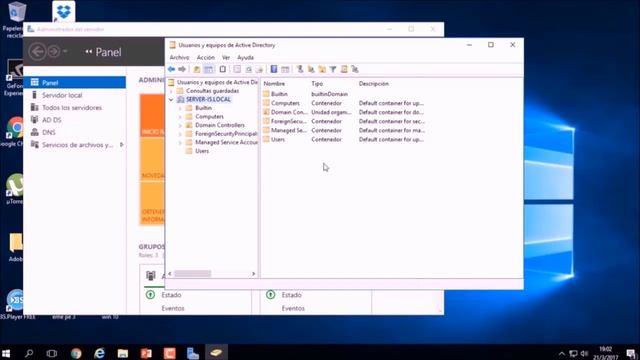Click the Google Chrome desktop shortcut

click(15, 127)
